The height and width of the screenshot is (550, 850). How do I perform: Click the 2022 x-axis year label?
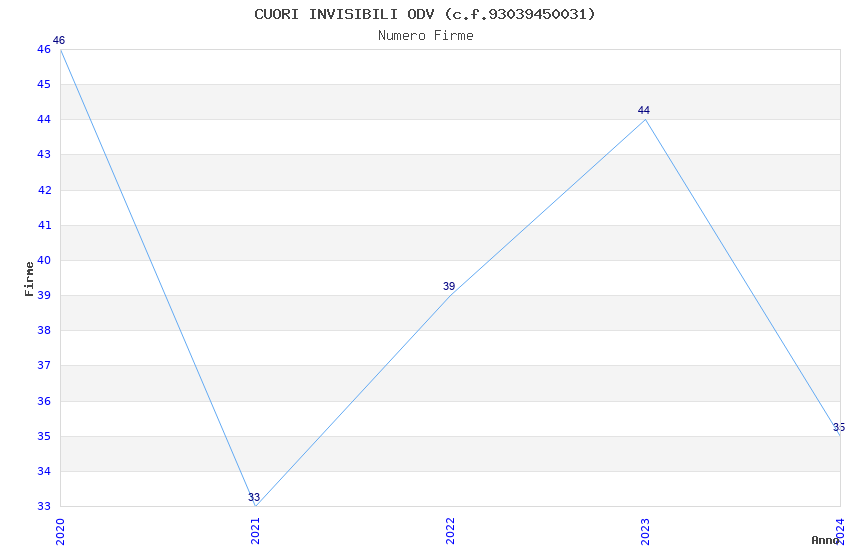[x=450, y=531]
